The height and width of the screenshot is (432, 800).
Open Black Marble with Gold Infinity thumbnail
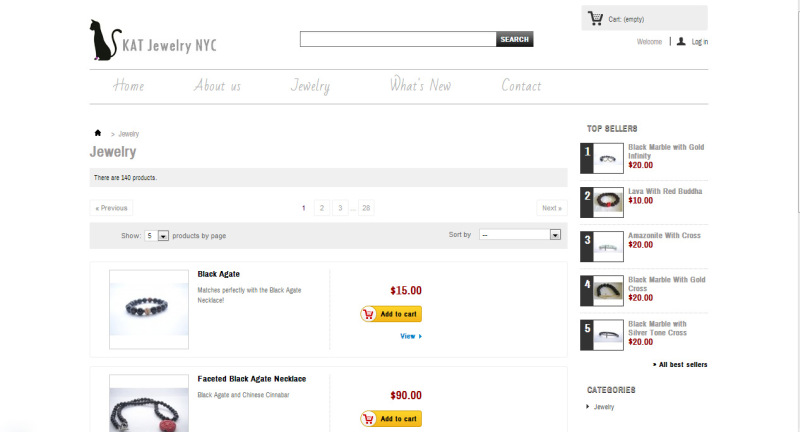tap(609, 158)
